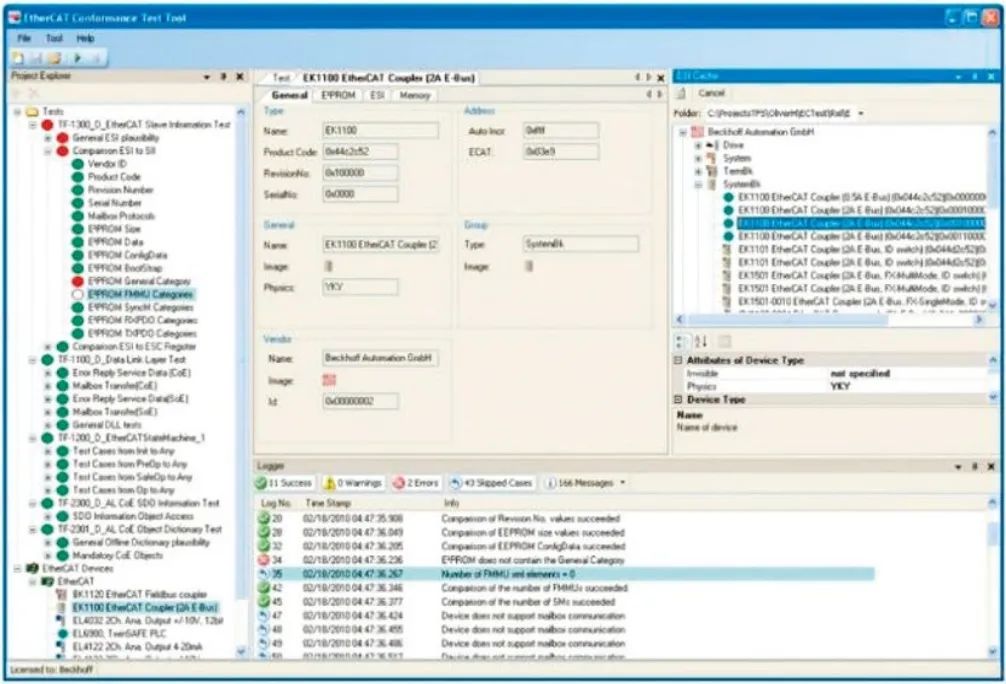Click the green icon of EL6900, TwinSAFE PLC

coord(62,633)
